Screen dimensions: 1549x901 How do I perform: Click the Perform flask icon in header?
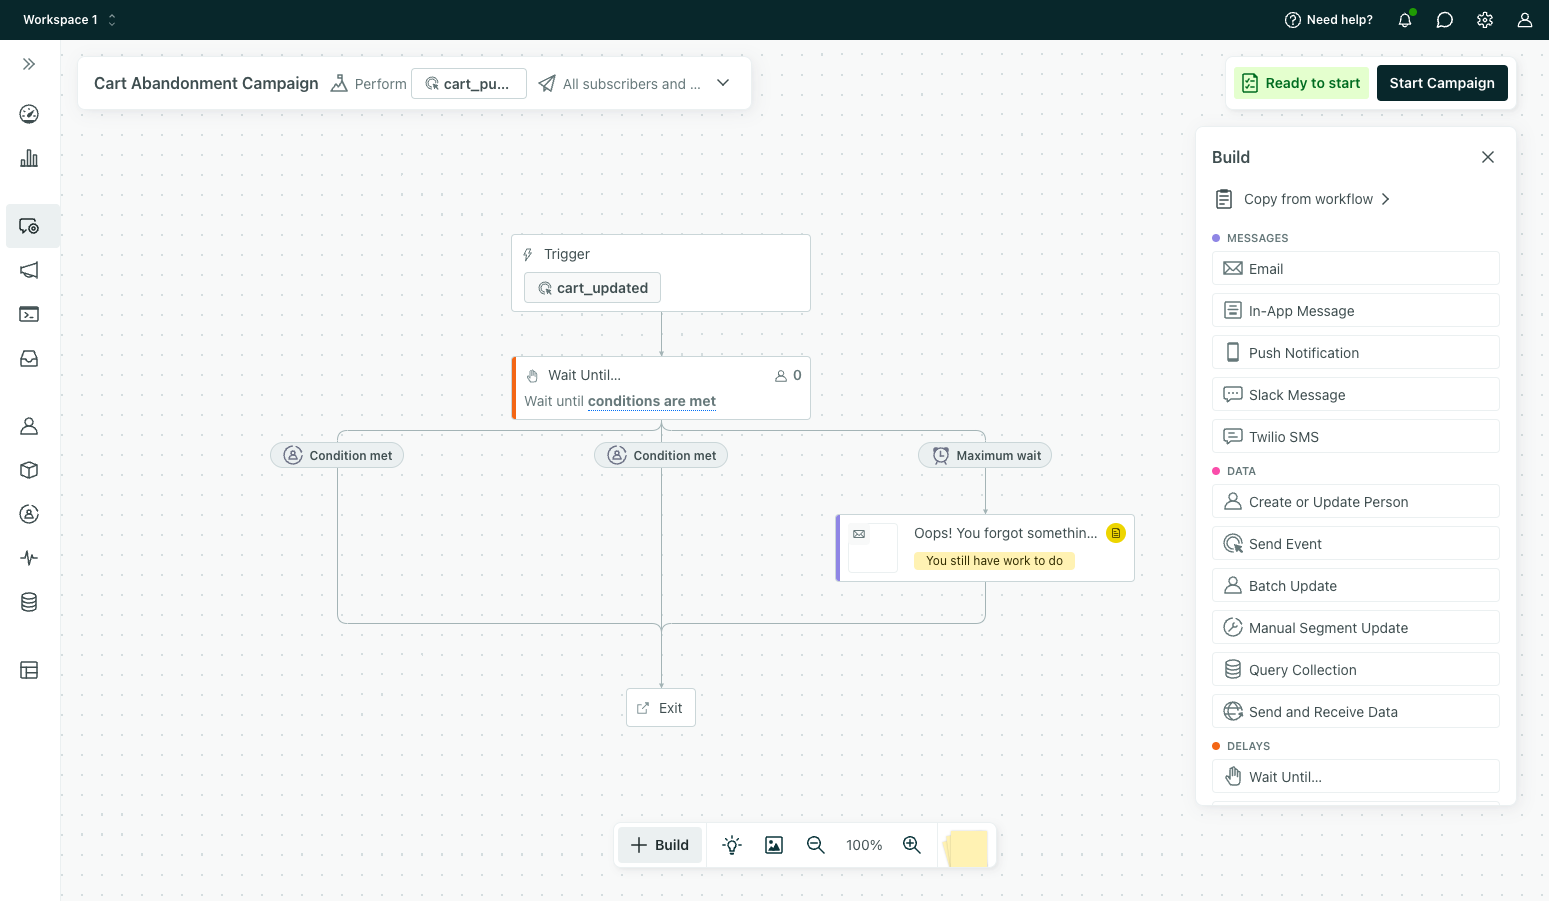point(339,83)
